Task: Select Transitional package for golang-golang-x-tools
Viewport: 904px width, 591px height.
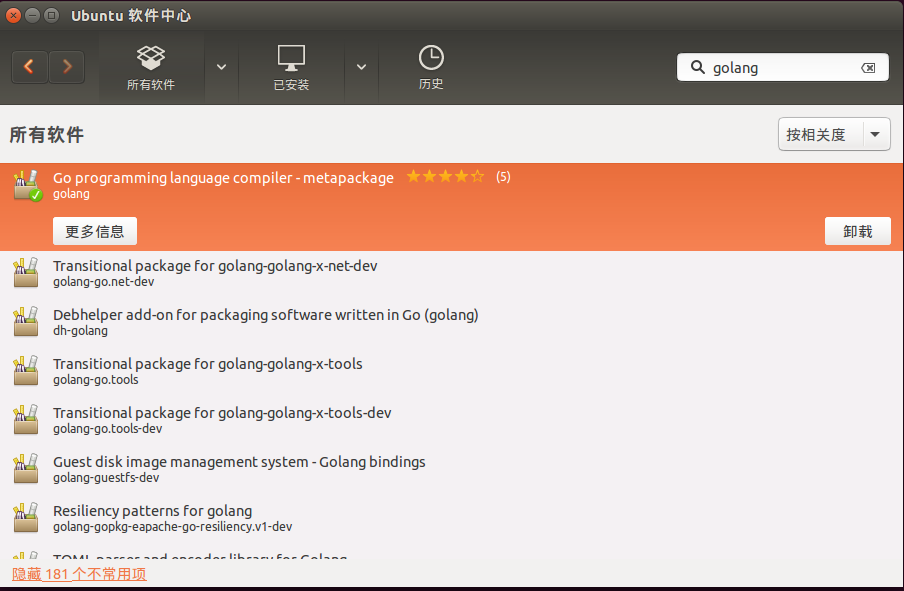Action: 452,371
